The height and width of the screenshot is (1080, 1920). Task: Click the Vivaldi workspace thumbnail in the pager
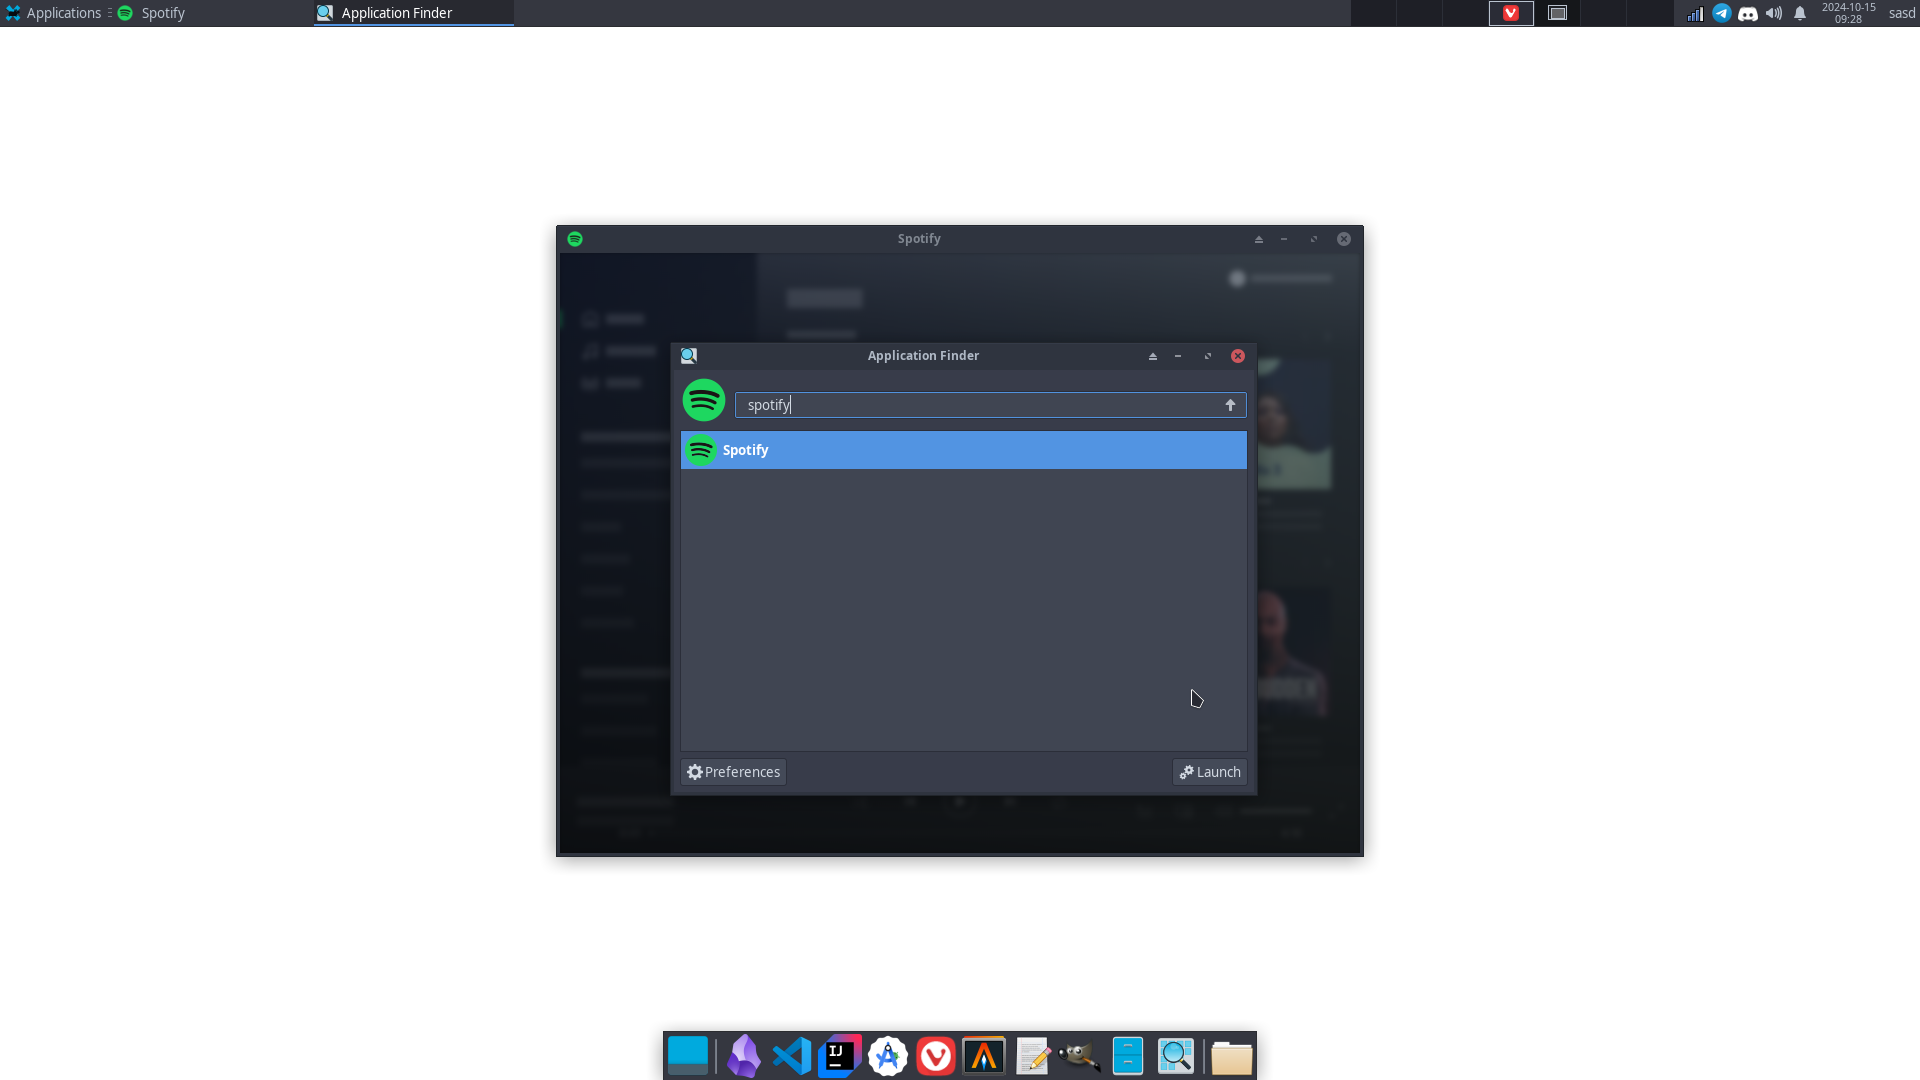[x=1511, y=13]
